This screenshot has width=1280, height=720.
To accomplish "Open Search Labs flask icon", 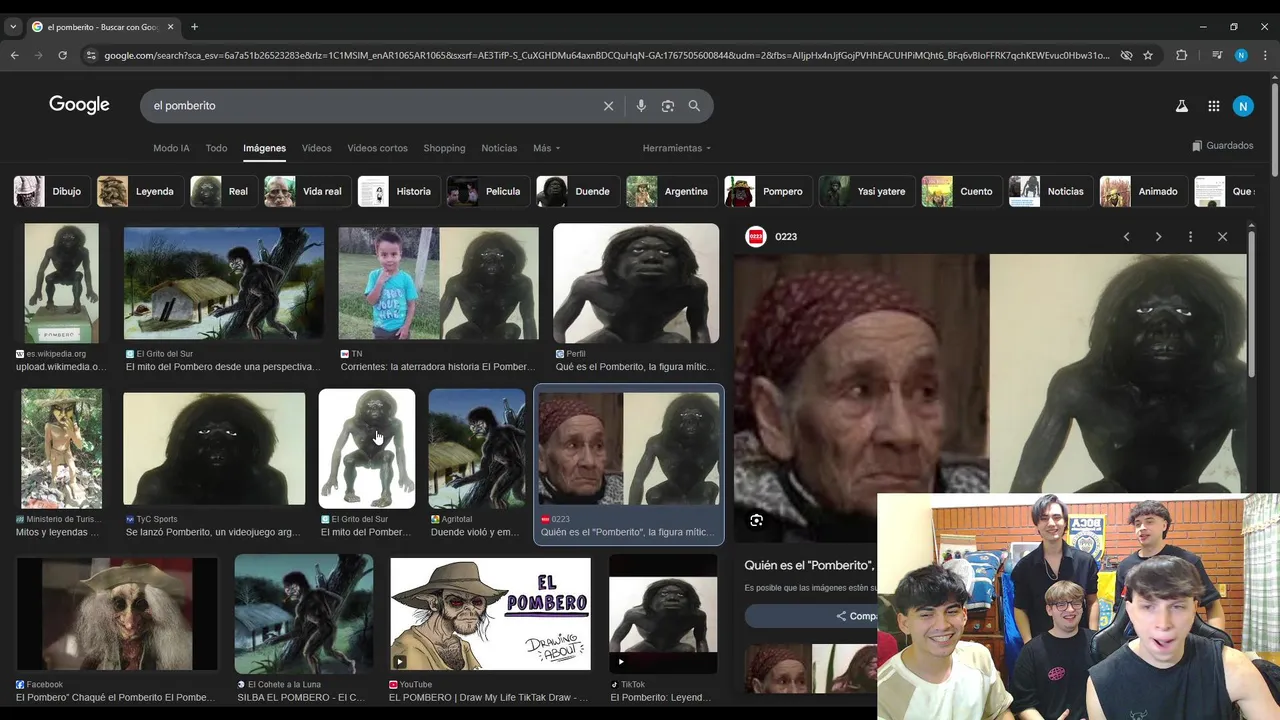I will (x=1181, y=106).
